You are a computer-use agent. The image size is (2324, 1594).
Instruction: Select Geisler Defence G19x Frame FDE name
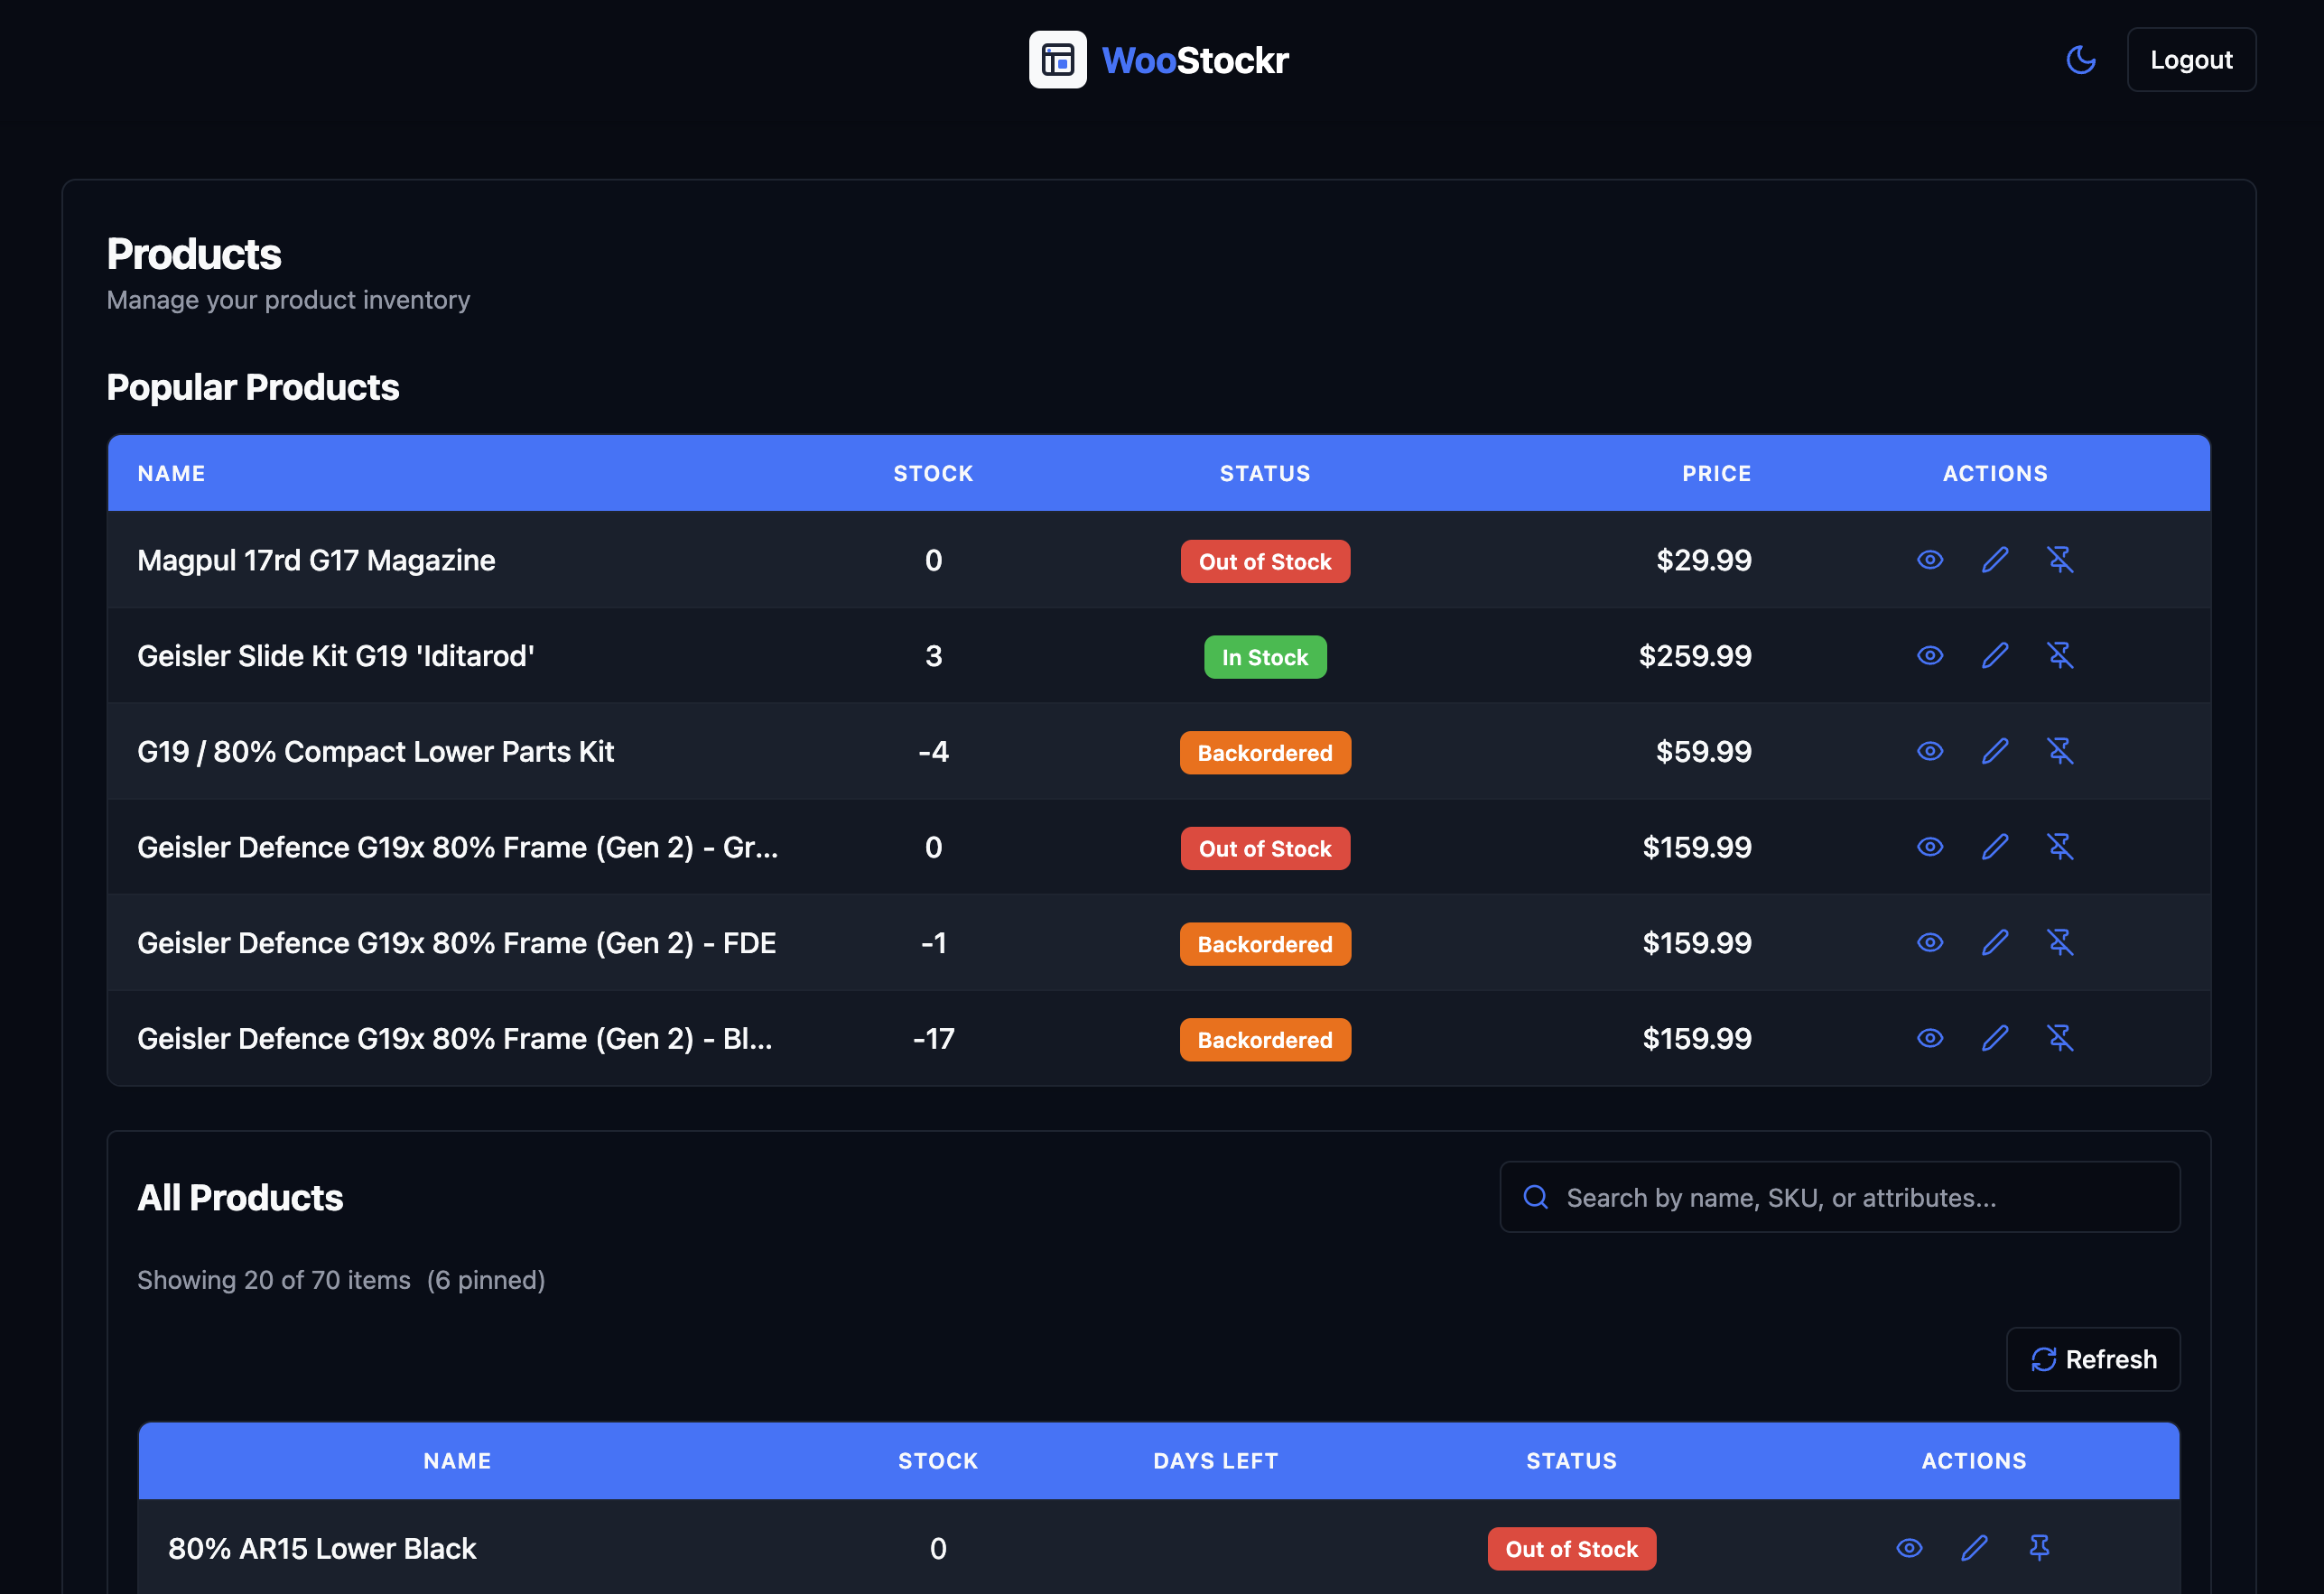[456, 943]
